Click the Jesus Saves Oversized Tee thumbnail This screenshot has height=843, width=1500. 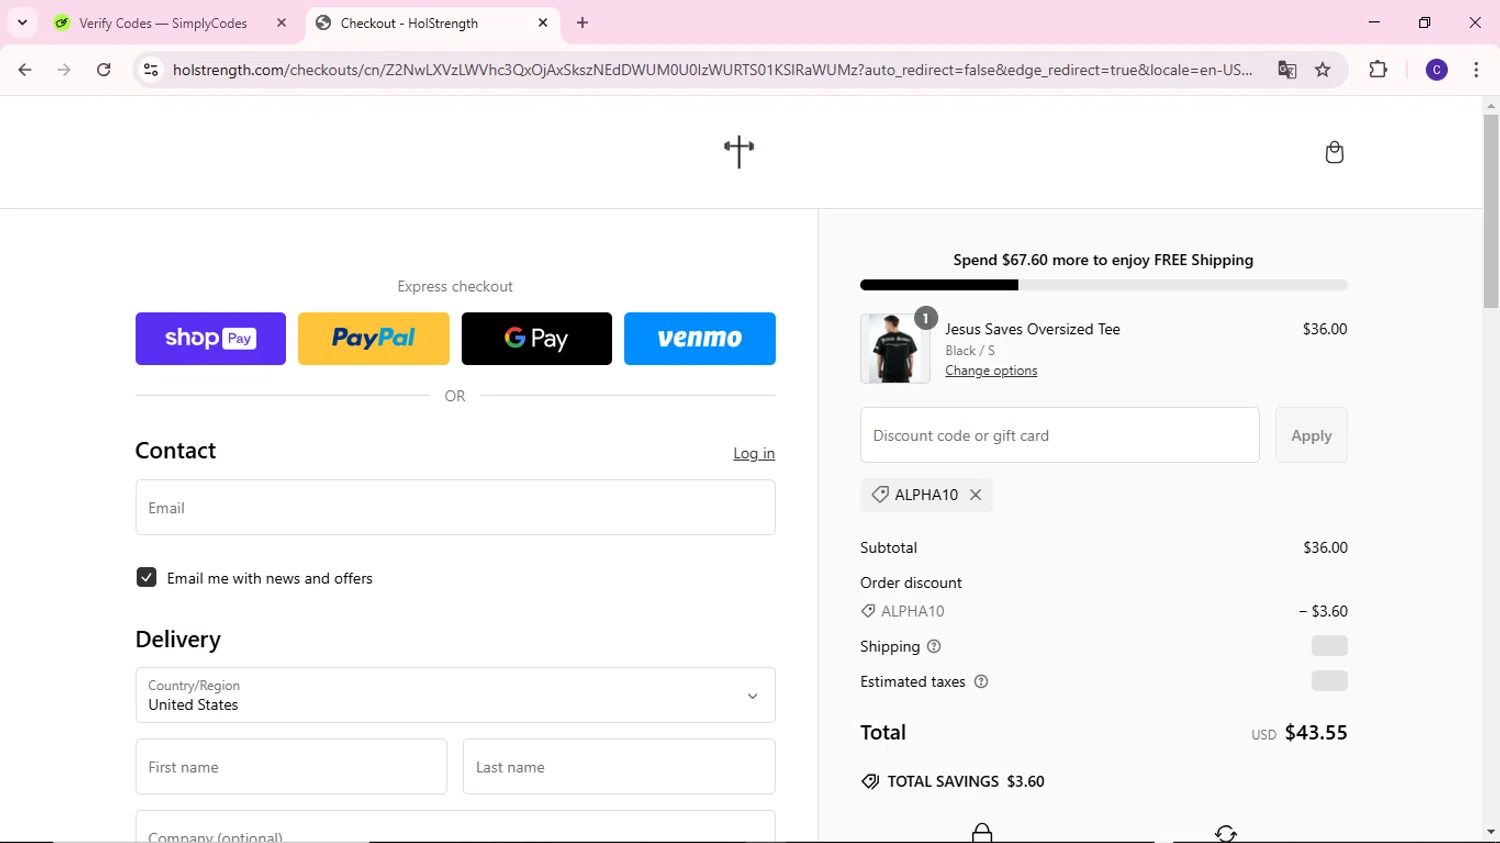click(x=895, y=349)
